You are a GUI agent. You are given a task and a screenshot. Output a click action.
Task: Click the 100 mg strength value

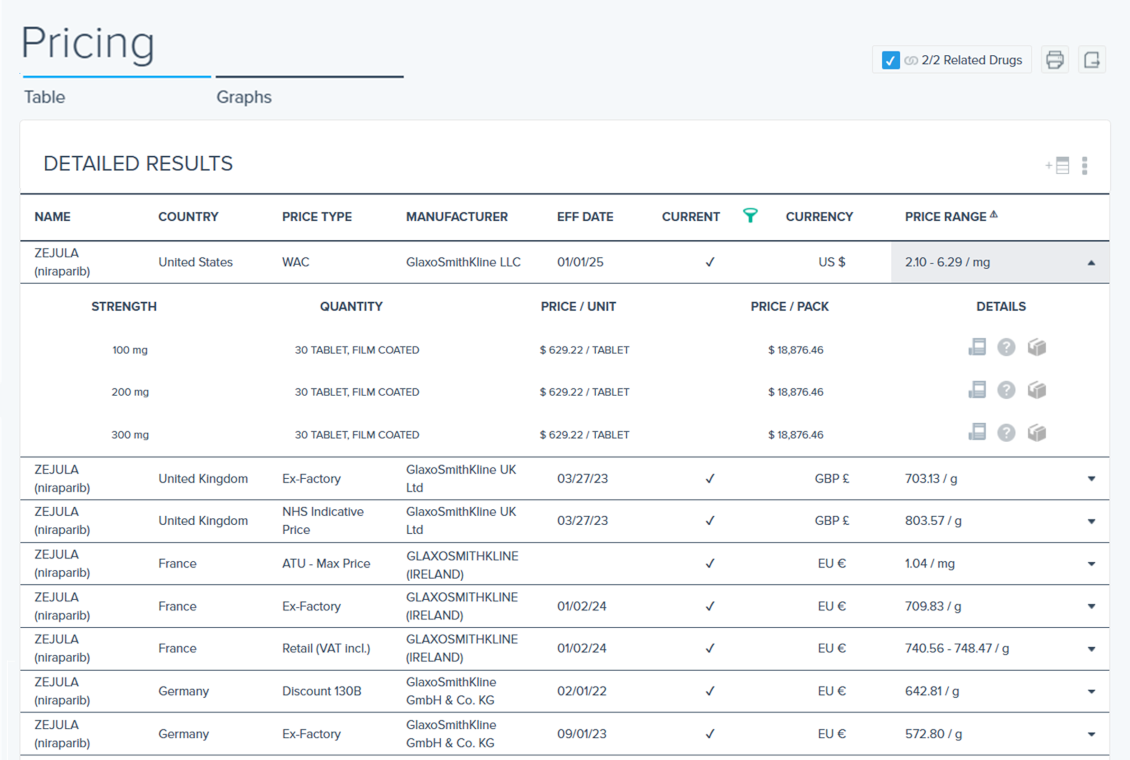(130, 349)
